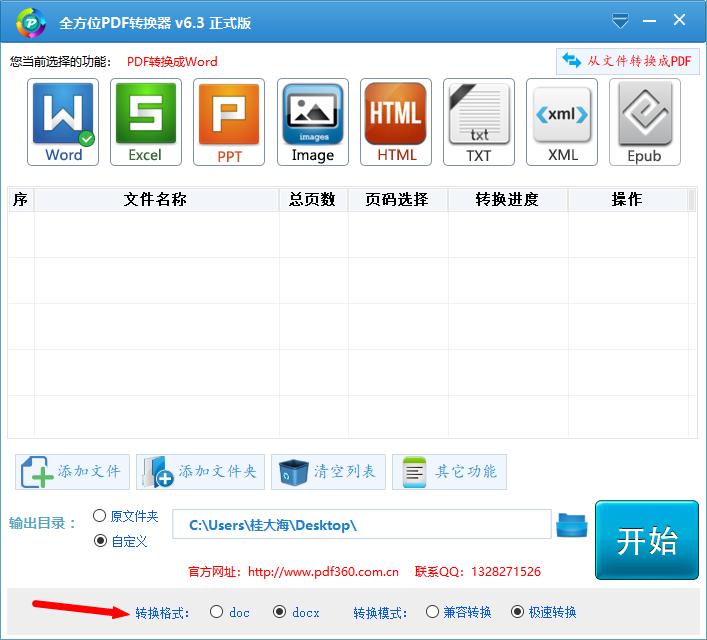Image resolution: width=707 pixels, height=640 pixels.
Task: Pick the PPT conversion icon
Action: 229,122
